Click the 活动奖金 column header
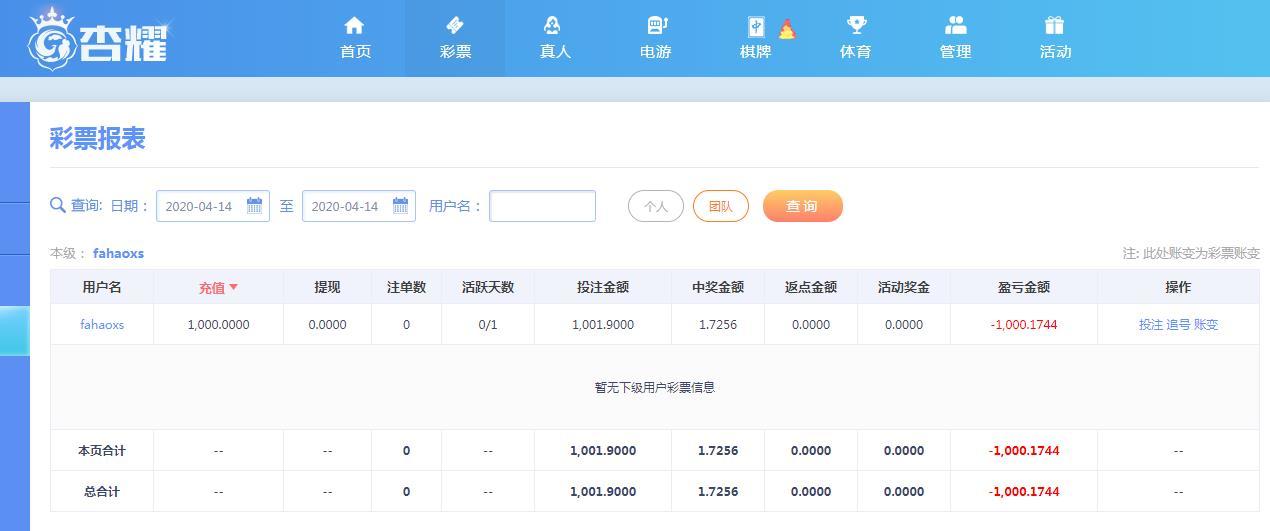Screen dimensions: 1270x531 [904, 287]
